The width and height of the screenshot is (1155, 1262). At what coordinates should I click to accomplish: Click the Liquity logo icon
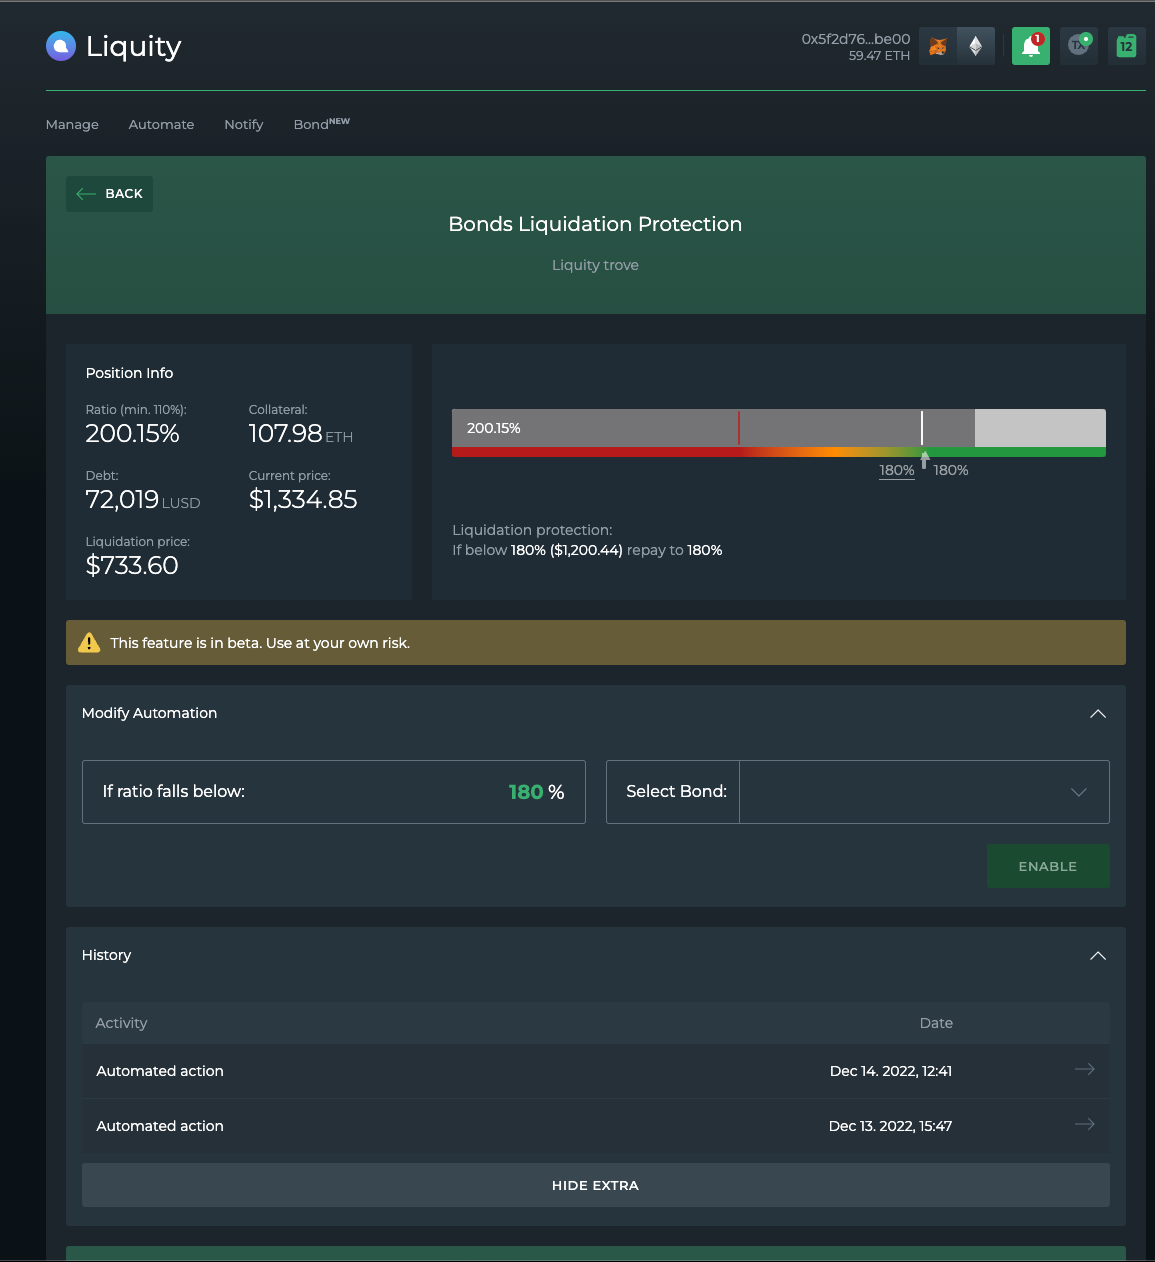point(61,46)
